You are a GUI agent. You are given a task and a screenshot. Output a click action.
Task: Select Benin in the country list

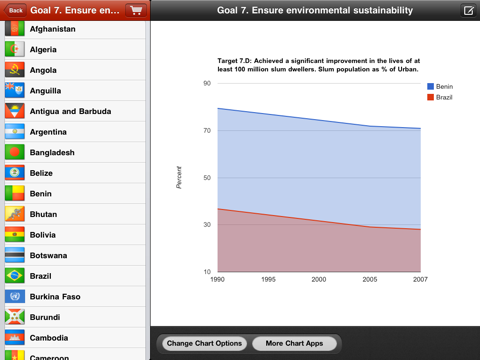click(x=75, y=194)
